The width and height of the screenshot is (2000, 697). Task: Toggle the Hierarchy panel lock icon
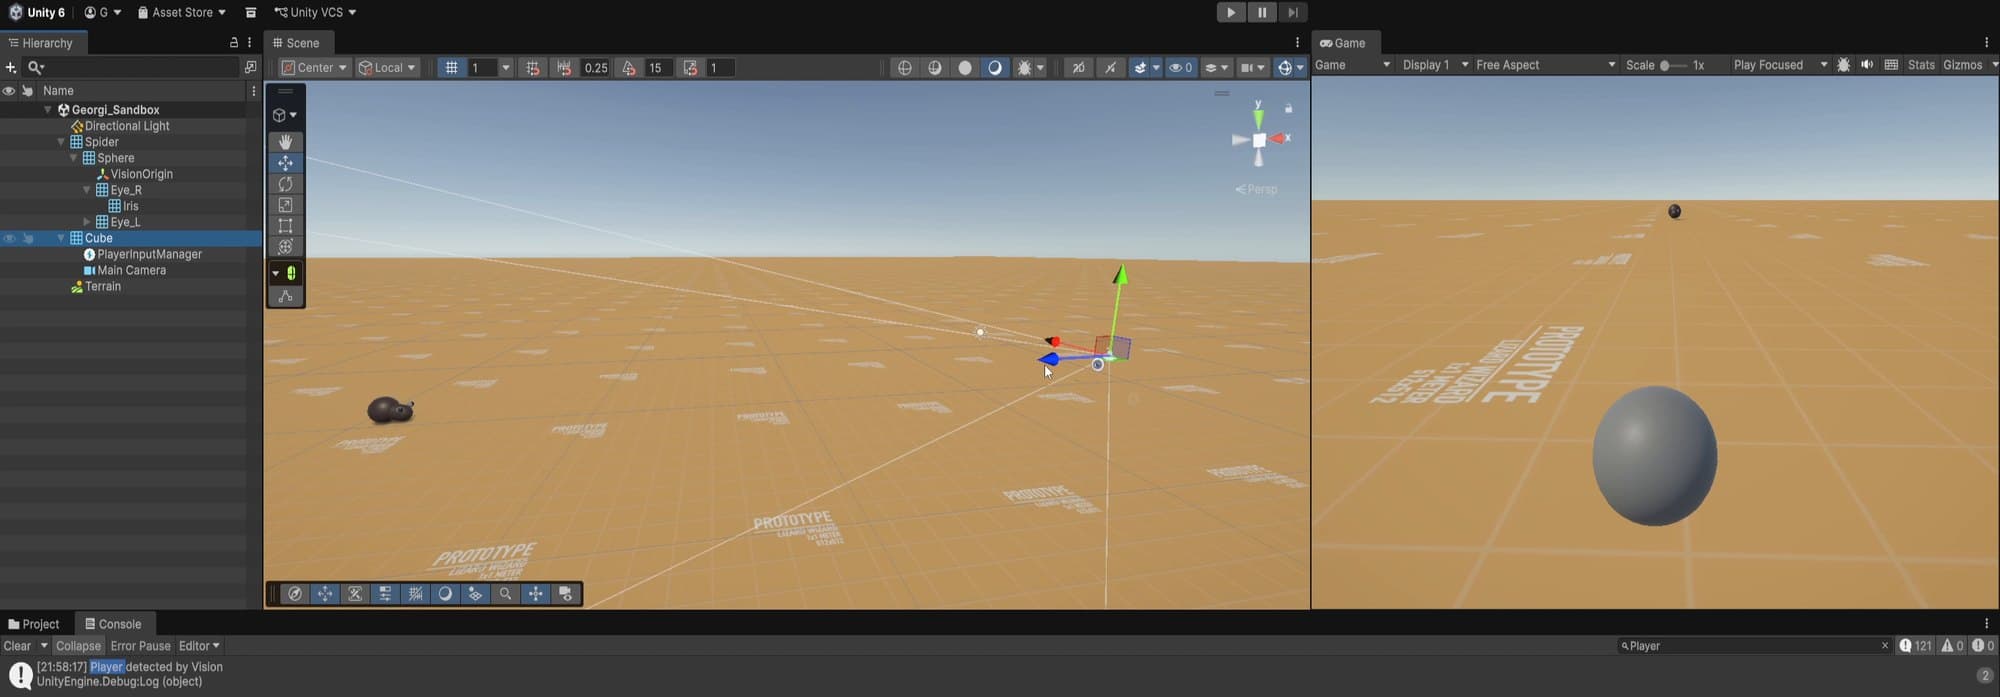point(234,43)
